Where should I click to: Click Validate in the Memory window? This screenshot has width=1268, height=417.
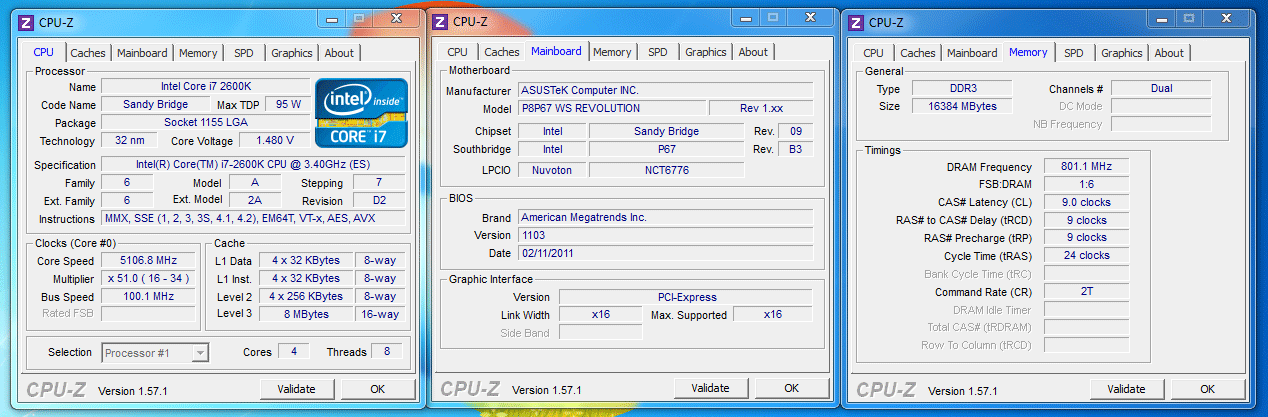click(1126, 389)
